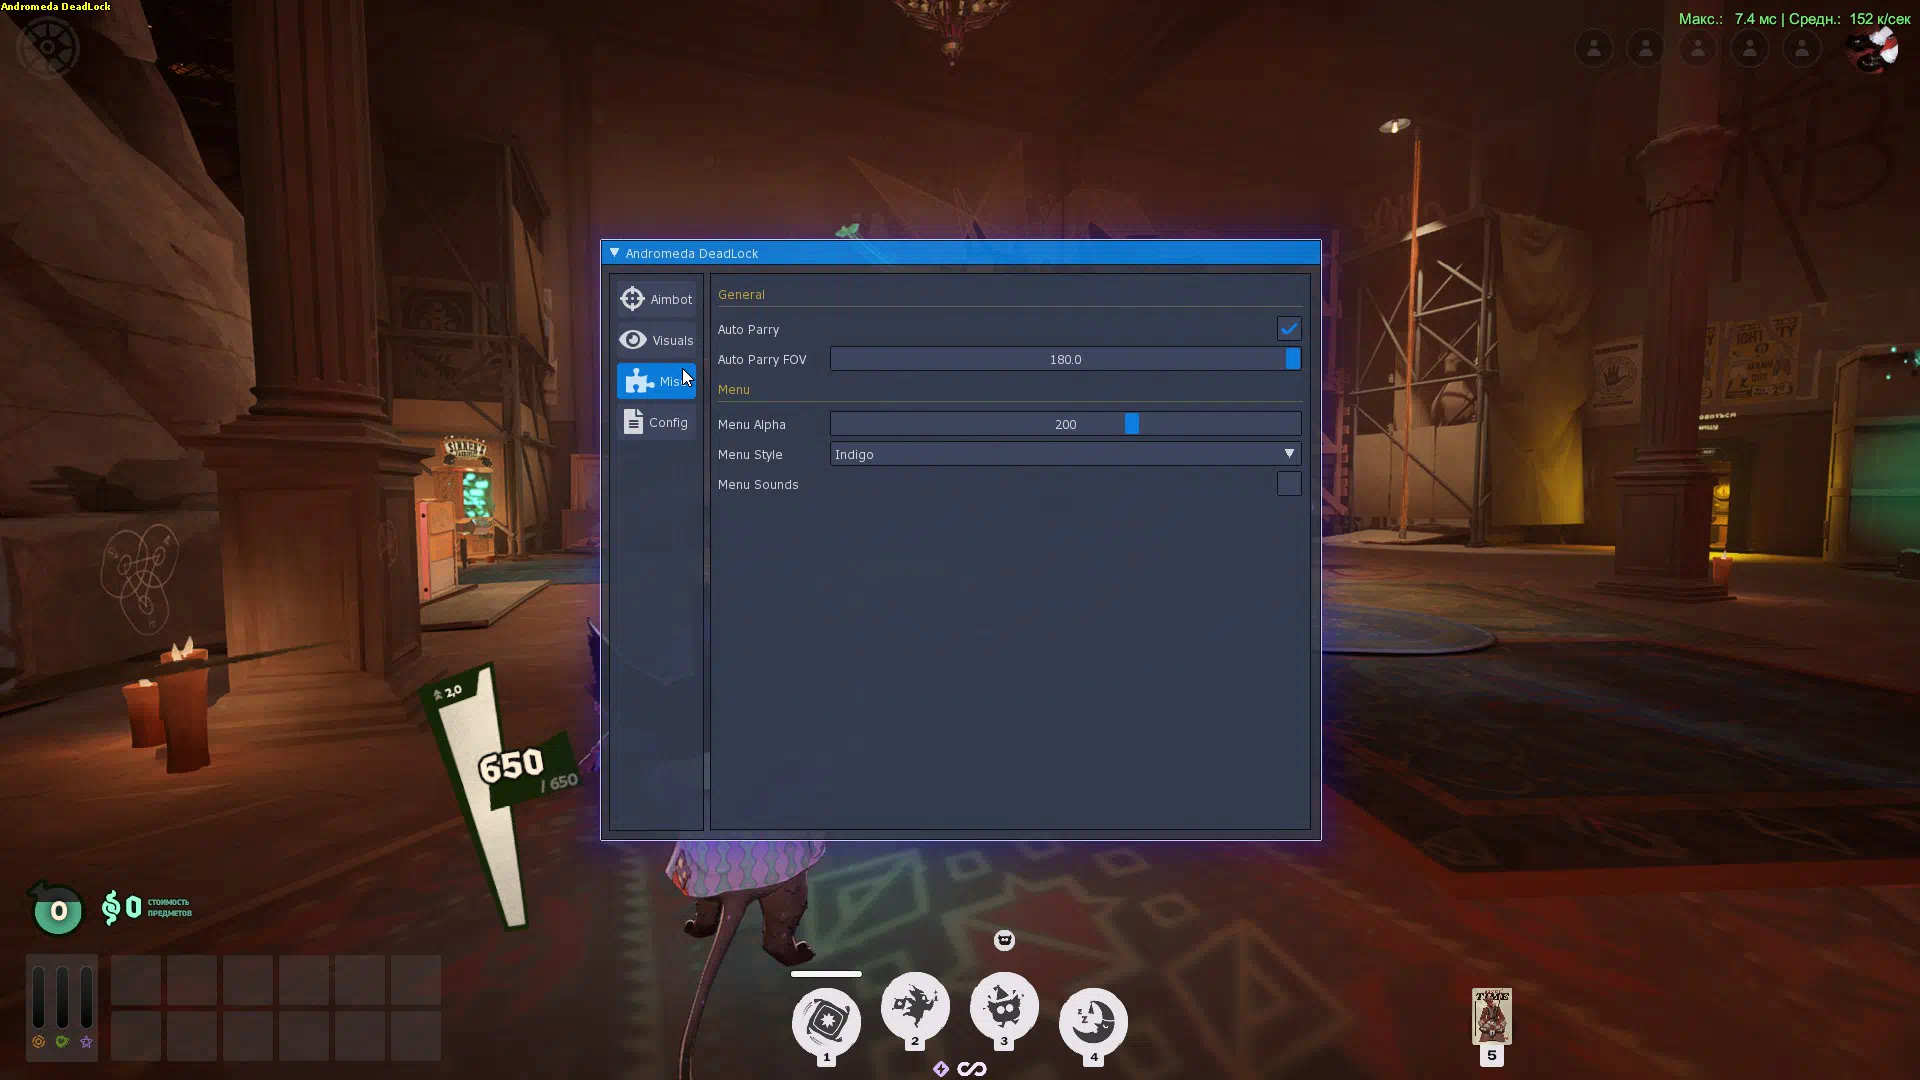The image size is (1920, 1080).
Task: Collapse the Andromeda DeadLock window triangle
Action: pyautogui.click(x=614, y=253)
